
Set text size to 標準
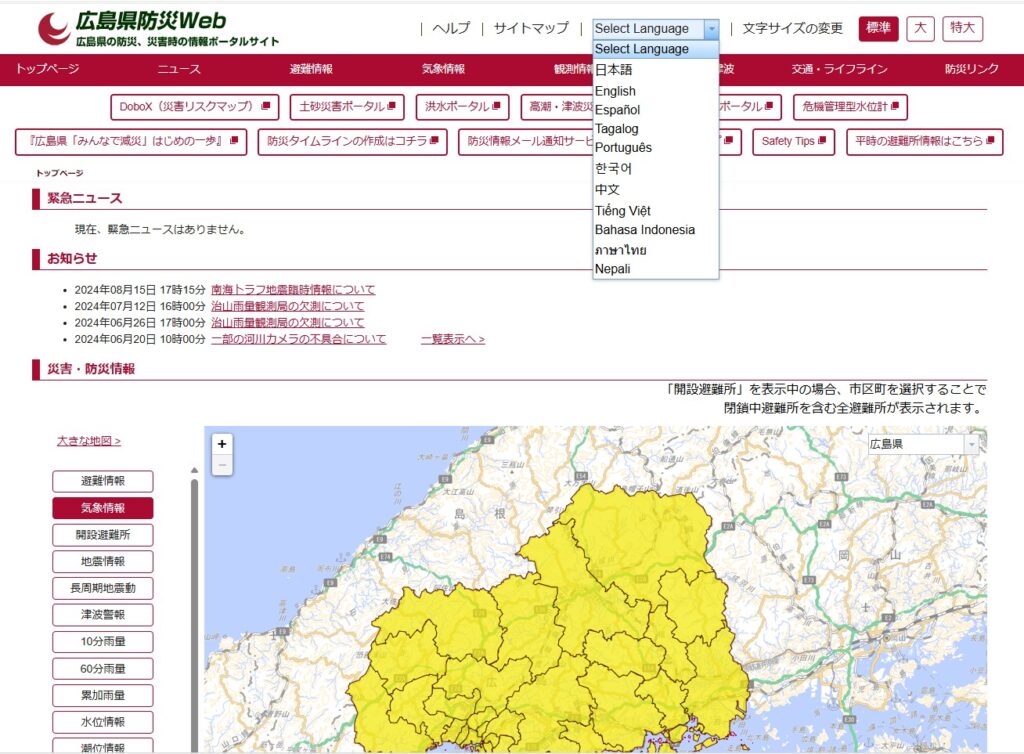pos(877,29)
